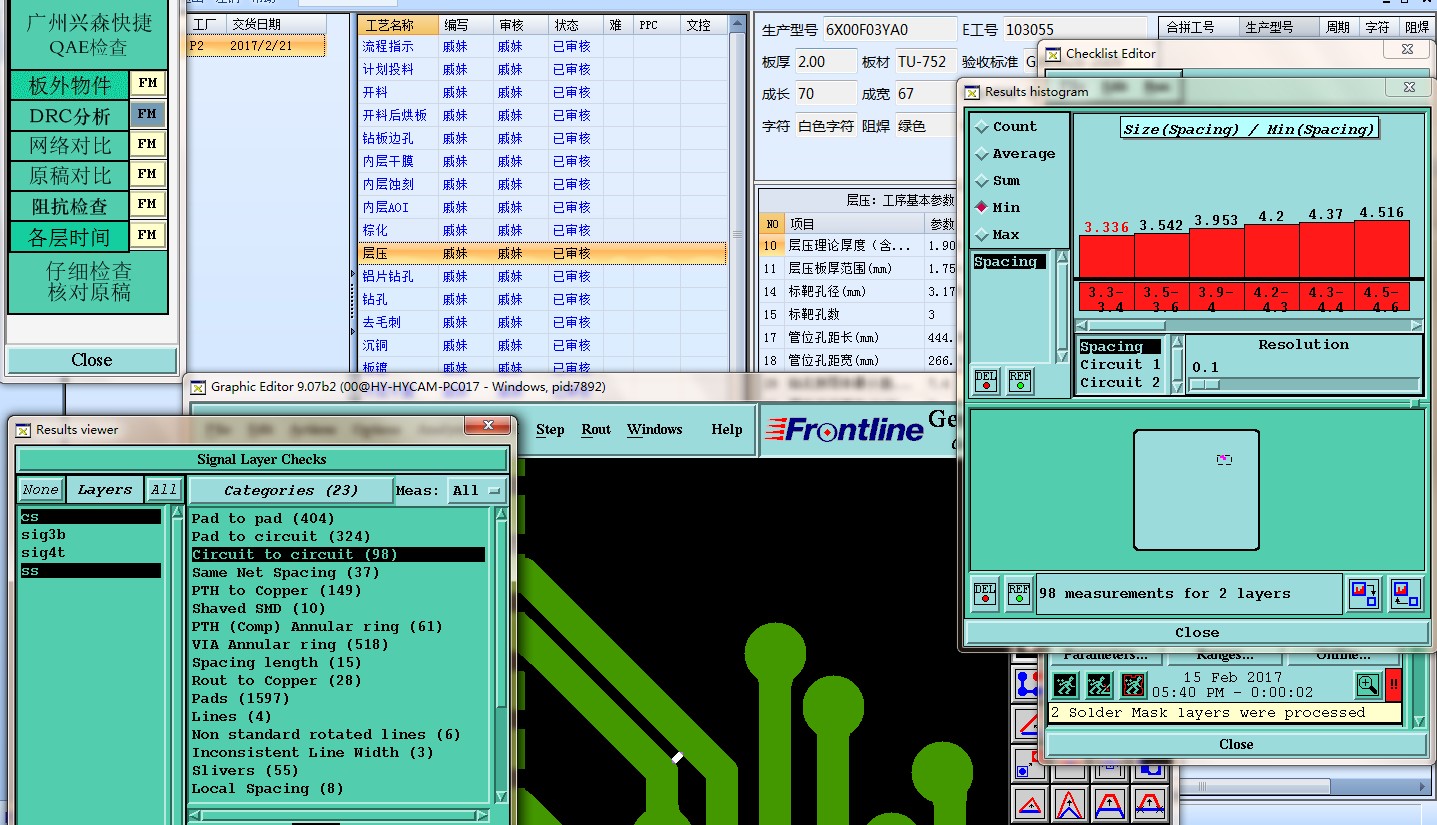The height and width of the screenshot is (825, 1437).
Task: Open Rout menu in Graphic Editor
Action: [x=596, y=430]
